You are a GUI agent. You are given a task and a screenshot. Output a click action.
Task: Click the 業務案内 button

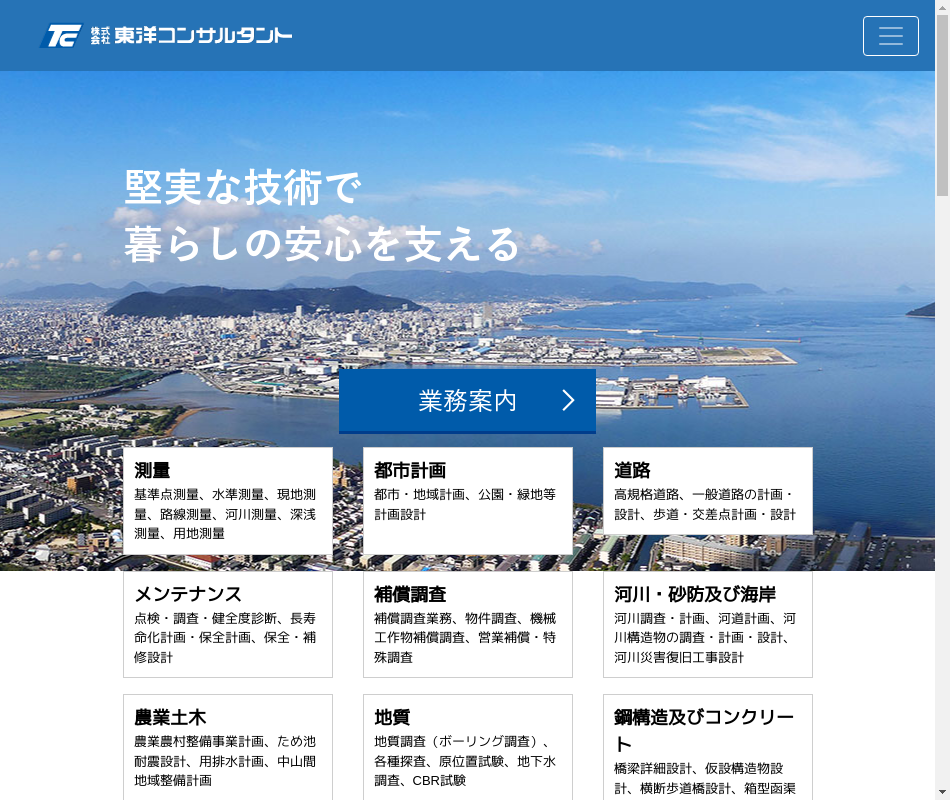coord(467,401)
